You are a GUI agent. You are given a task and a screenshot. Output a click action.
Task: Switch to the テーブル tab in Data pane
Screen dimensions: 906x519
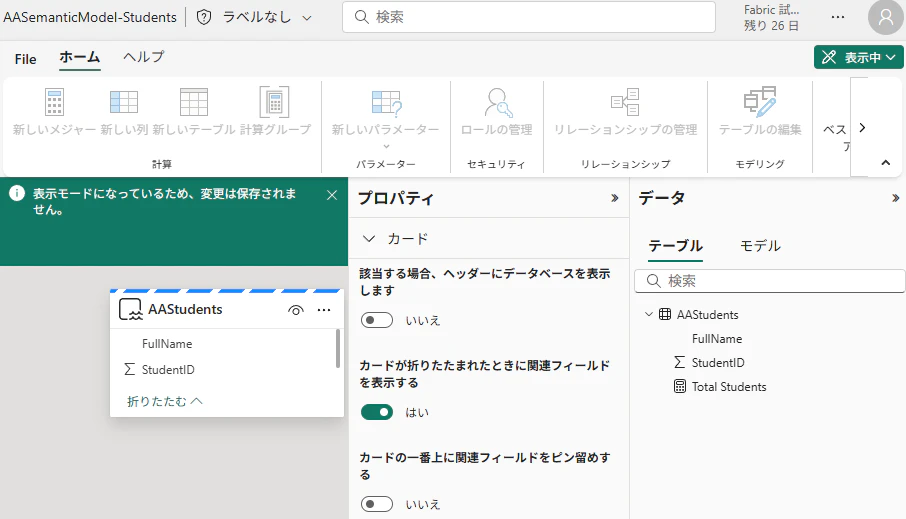pyautogui.click(x=675, y=246)
